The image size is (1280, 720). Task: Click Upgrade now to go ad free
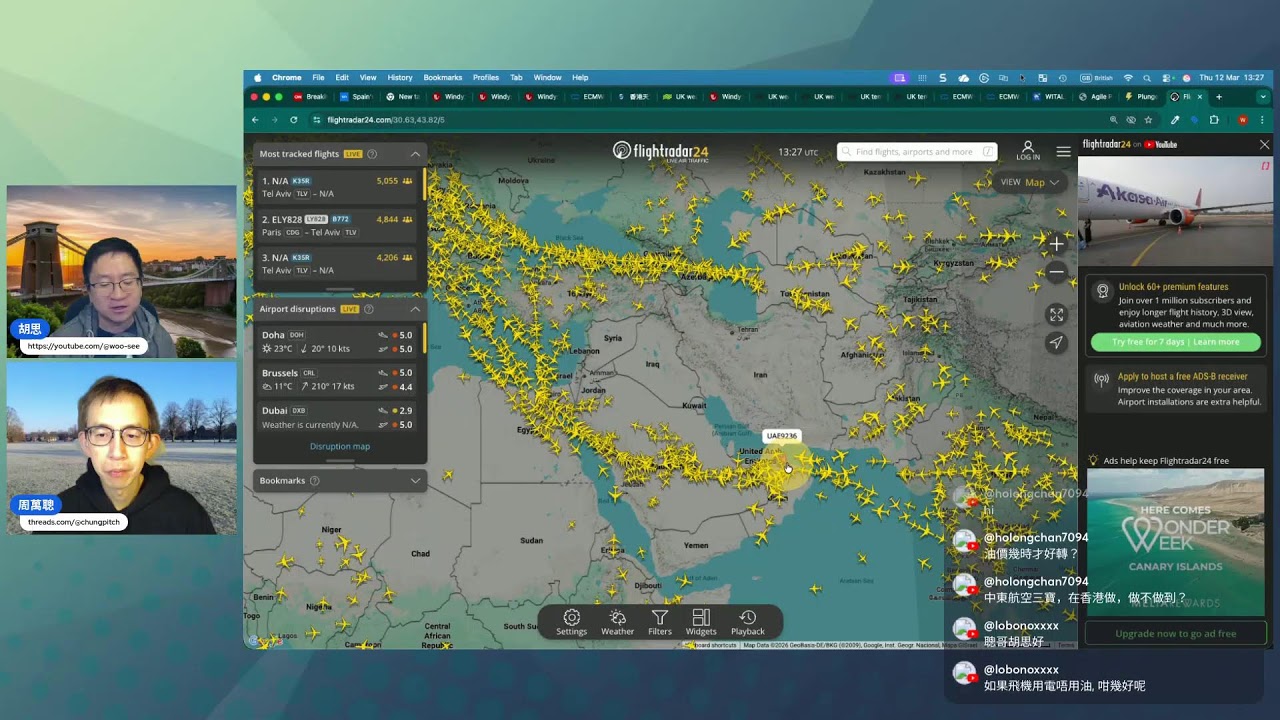1176,633
